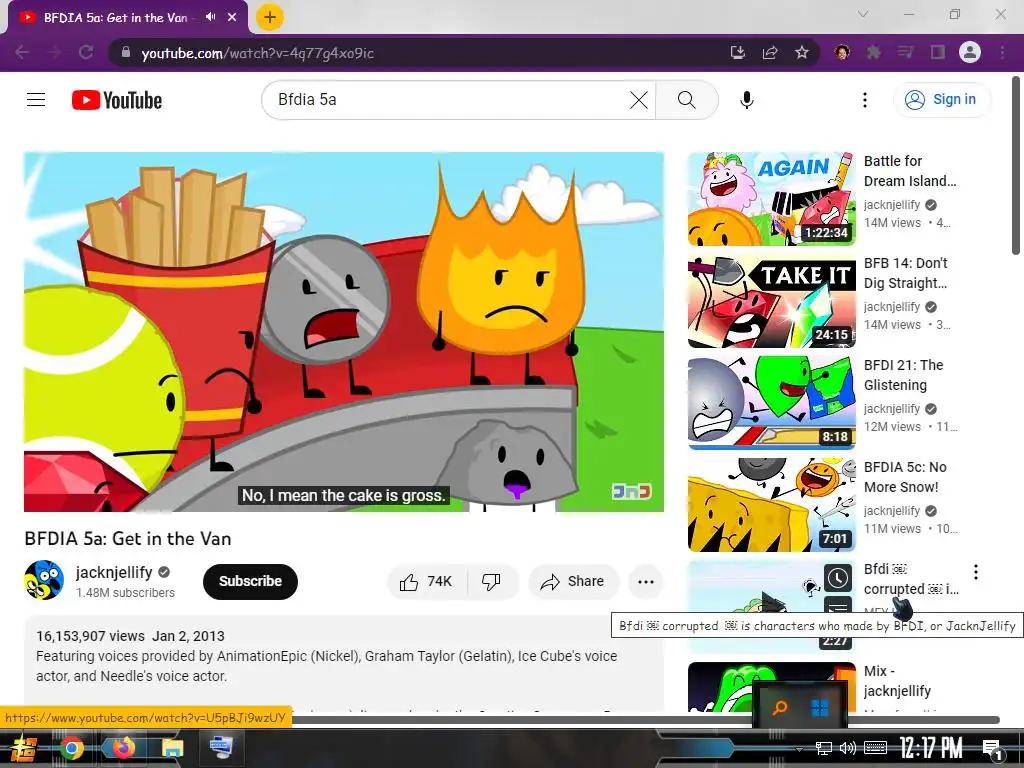The image size is (1024, 768).
Task: Subscribe to jacknjellify
Action: 250,581
